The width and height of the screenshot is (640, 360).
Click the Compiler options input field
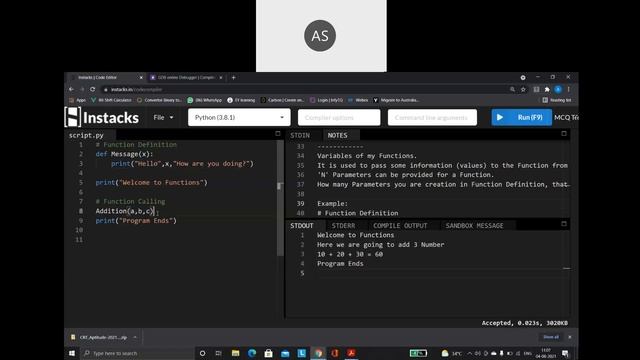[x=339, y=118]
